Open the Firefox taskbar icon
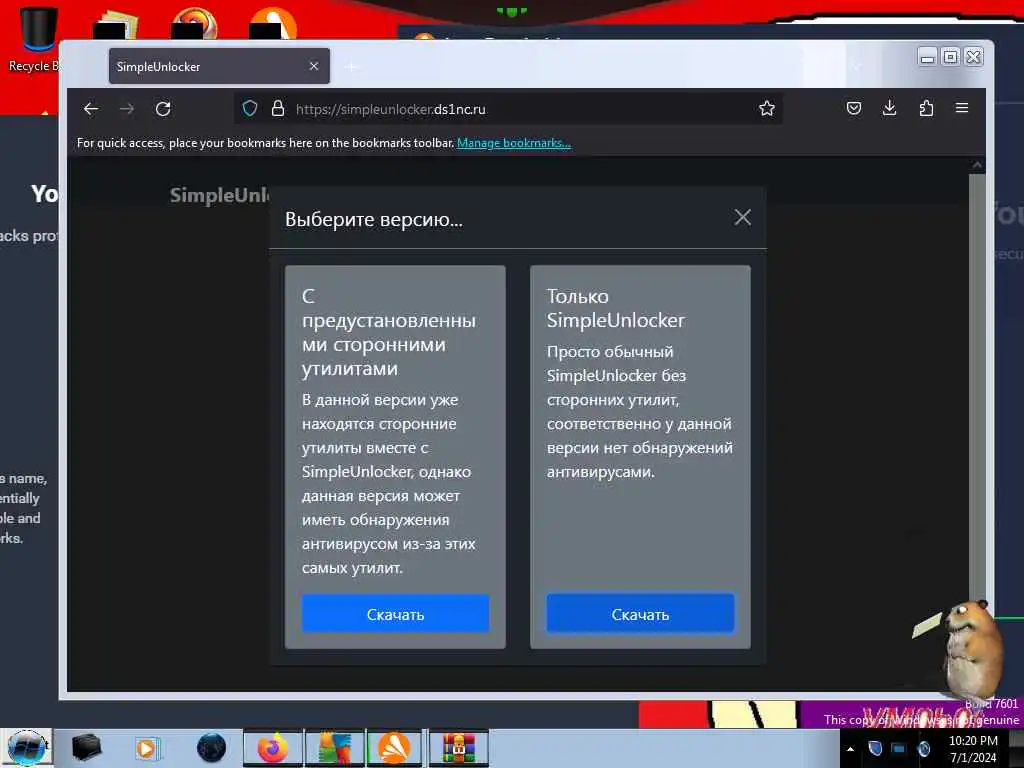 [273, 748]
